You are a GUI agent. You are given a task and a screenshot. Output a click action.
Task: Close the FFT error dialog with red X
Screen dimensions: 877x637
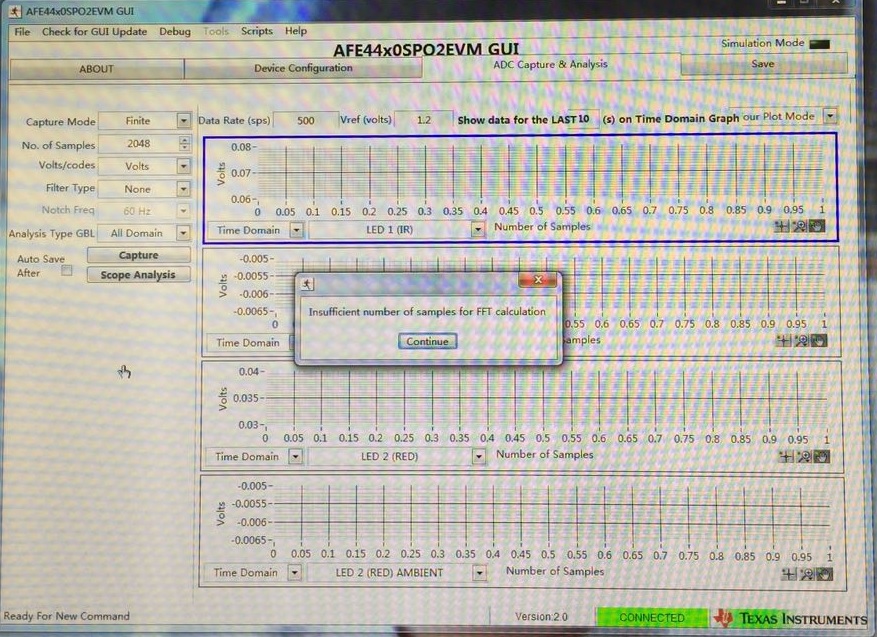(537, 280)
